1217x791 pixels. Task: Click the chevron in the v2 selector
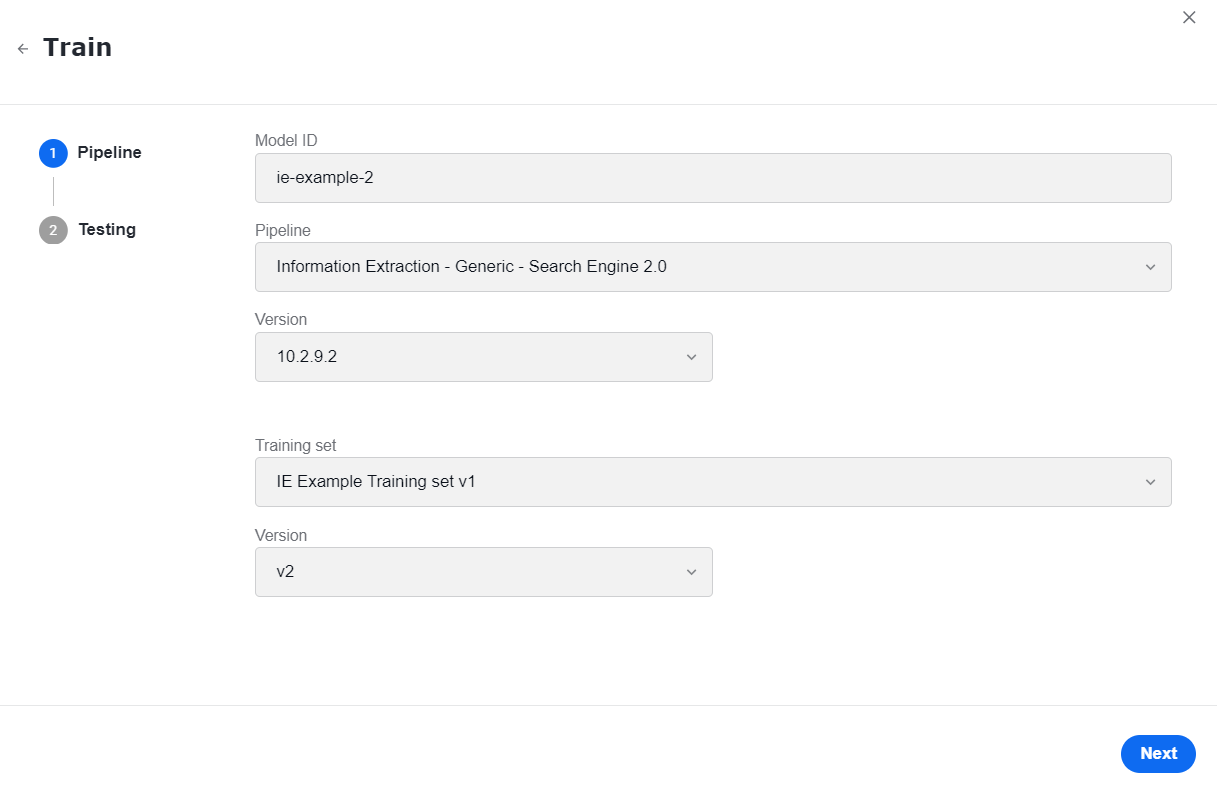click(x=691, y=572)
